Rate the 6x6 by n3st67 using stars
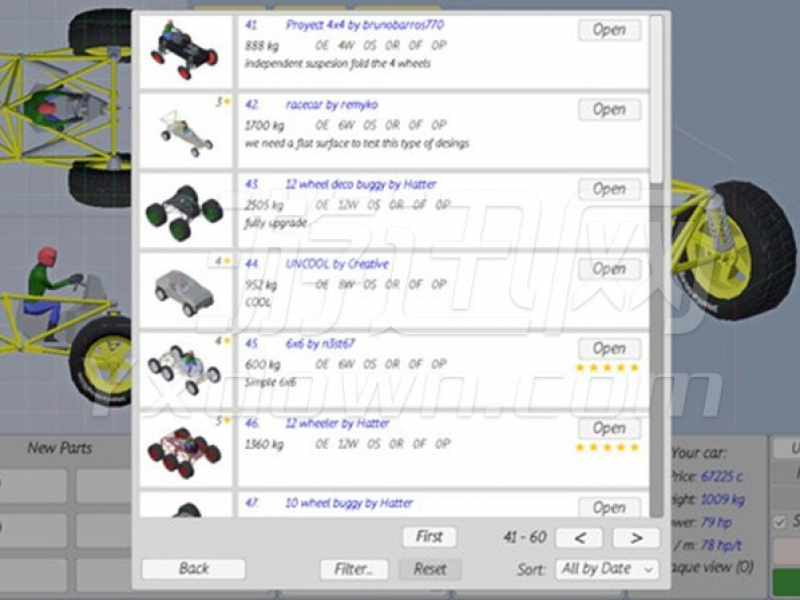The width and height of the screenshot is (800, 600). click(607, 368)
